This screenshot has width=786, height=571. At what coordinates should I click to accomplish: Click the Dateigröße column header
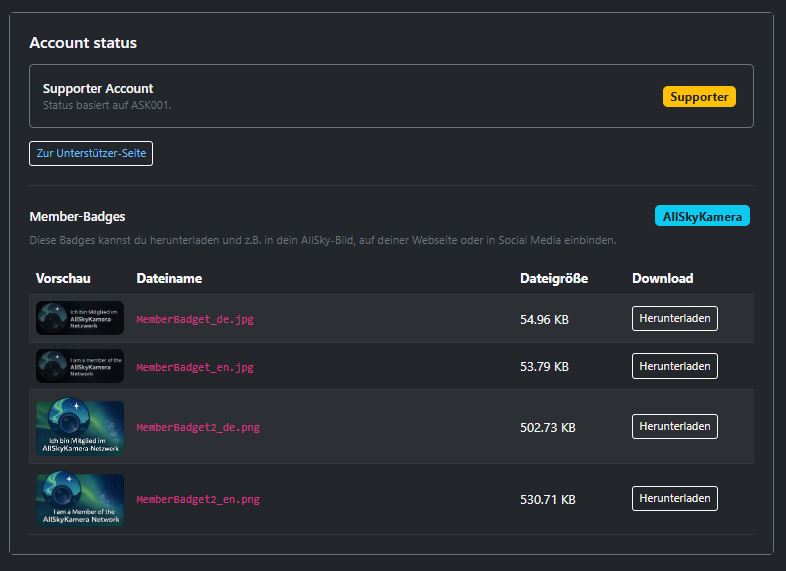554,278
